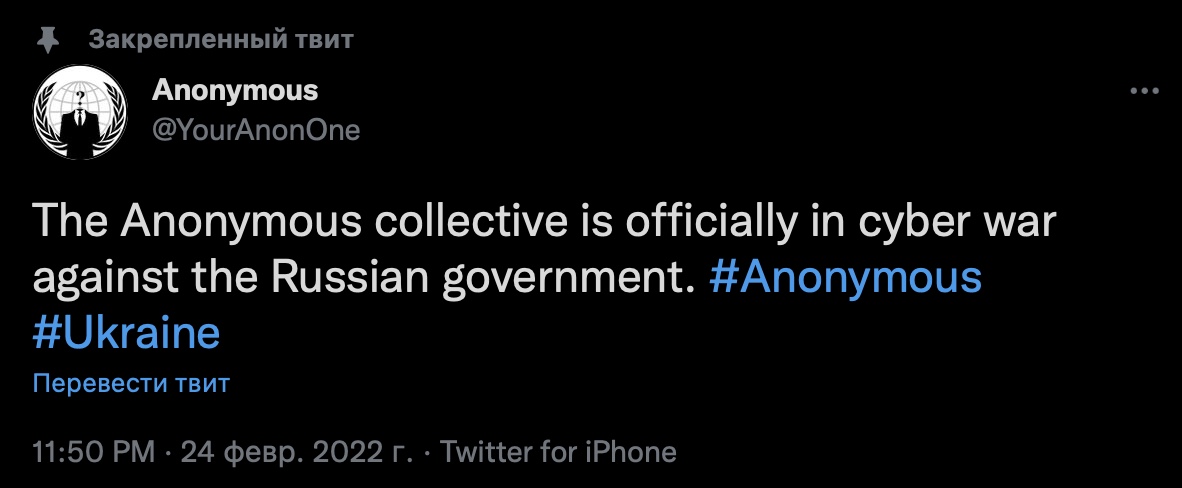Follow the #Anonymous hashtag link
Screen dimensions: 1182x488
point(845,278)
